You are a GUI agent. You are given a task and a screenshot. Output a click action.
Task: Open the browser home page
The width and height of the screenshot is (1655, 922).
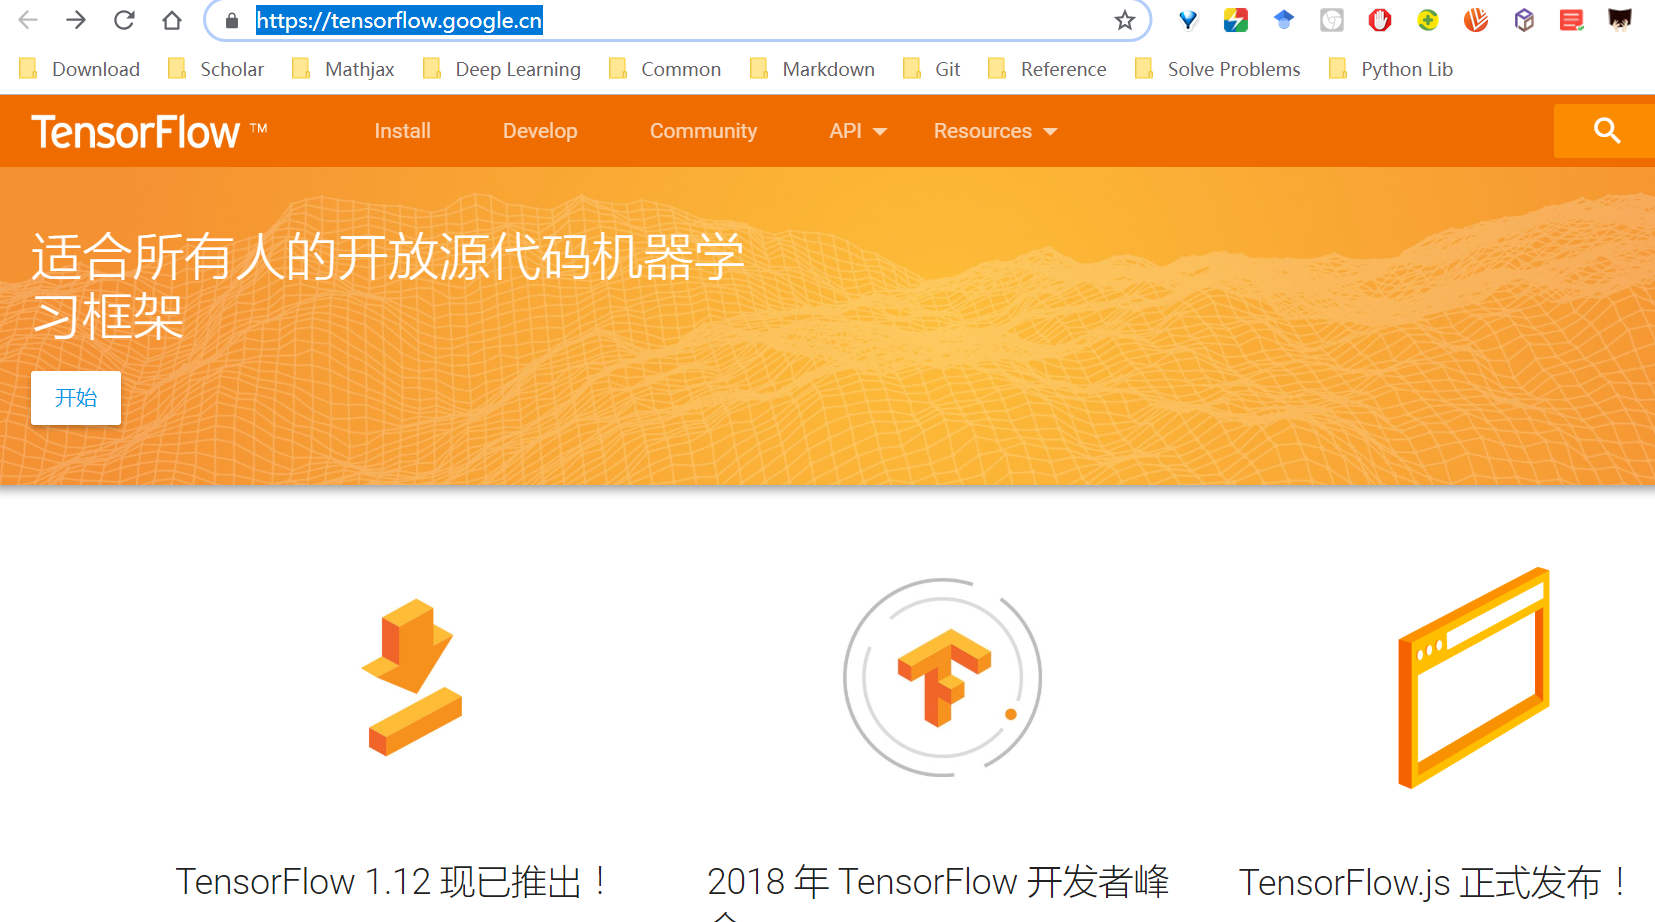tap(172, 20)
